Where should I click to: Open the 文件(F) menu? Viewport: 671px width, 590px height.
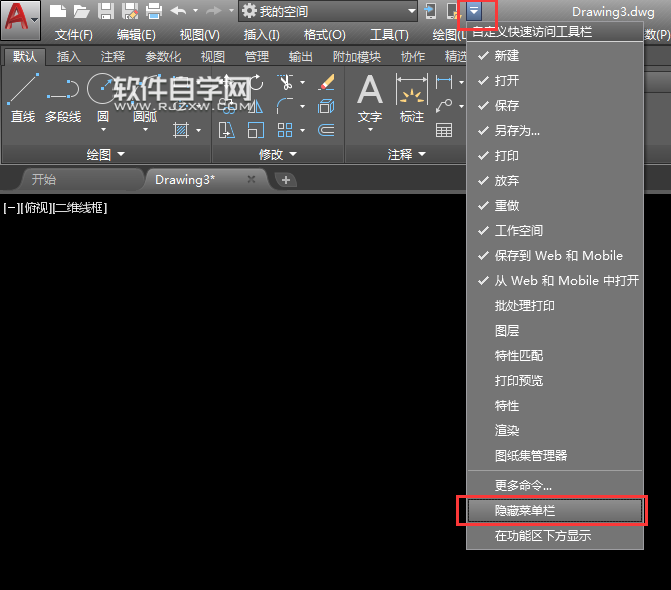pos(74,35)
